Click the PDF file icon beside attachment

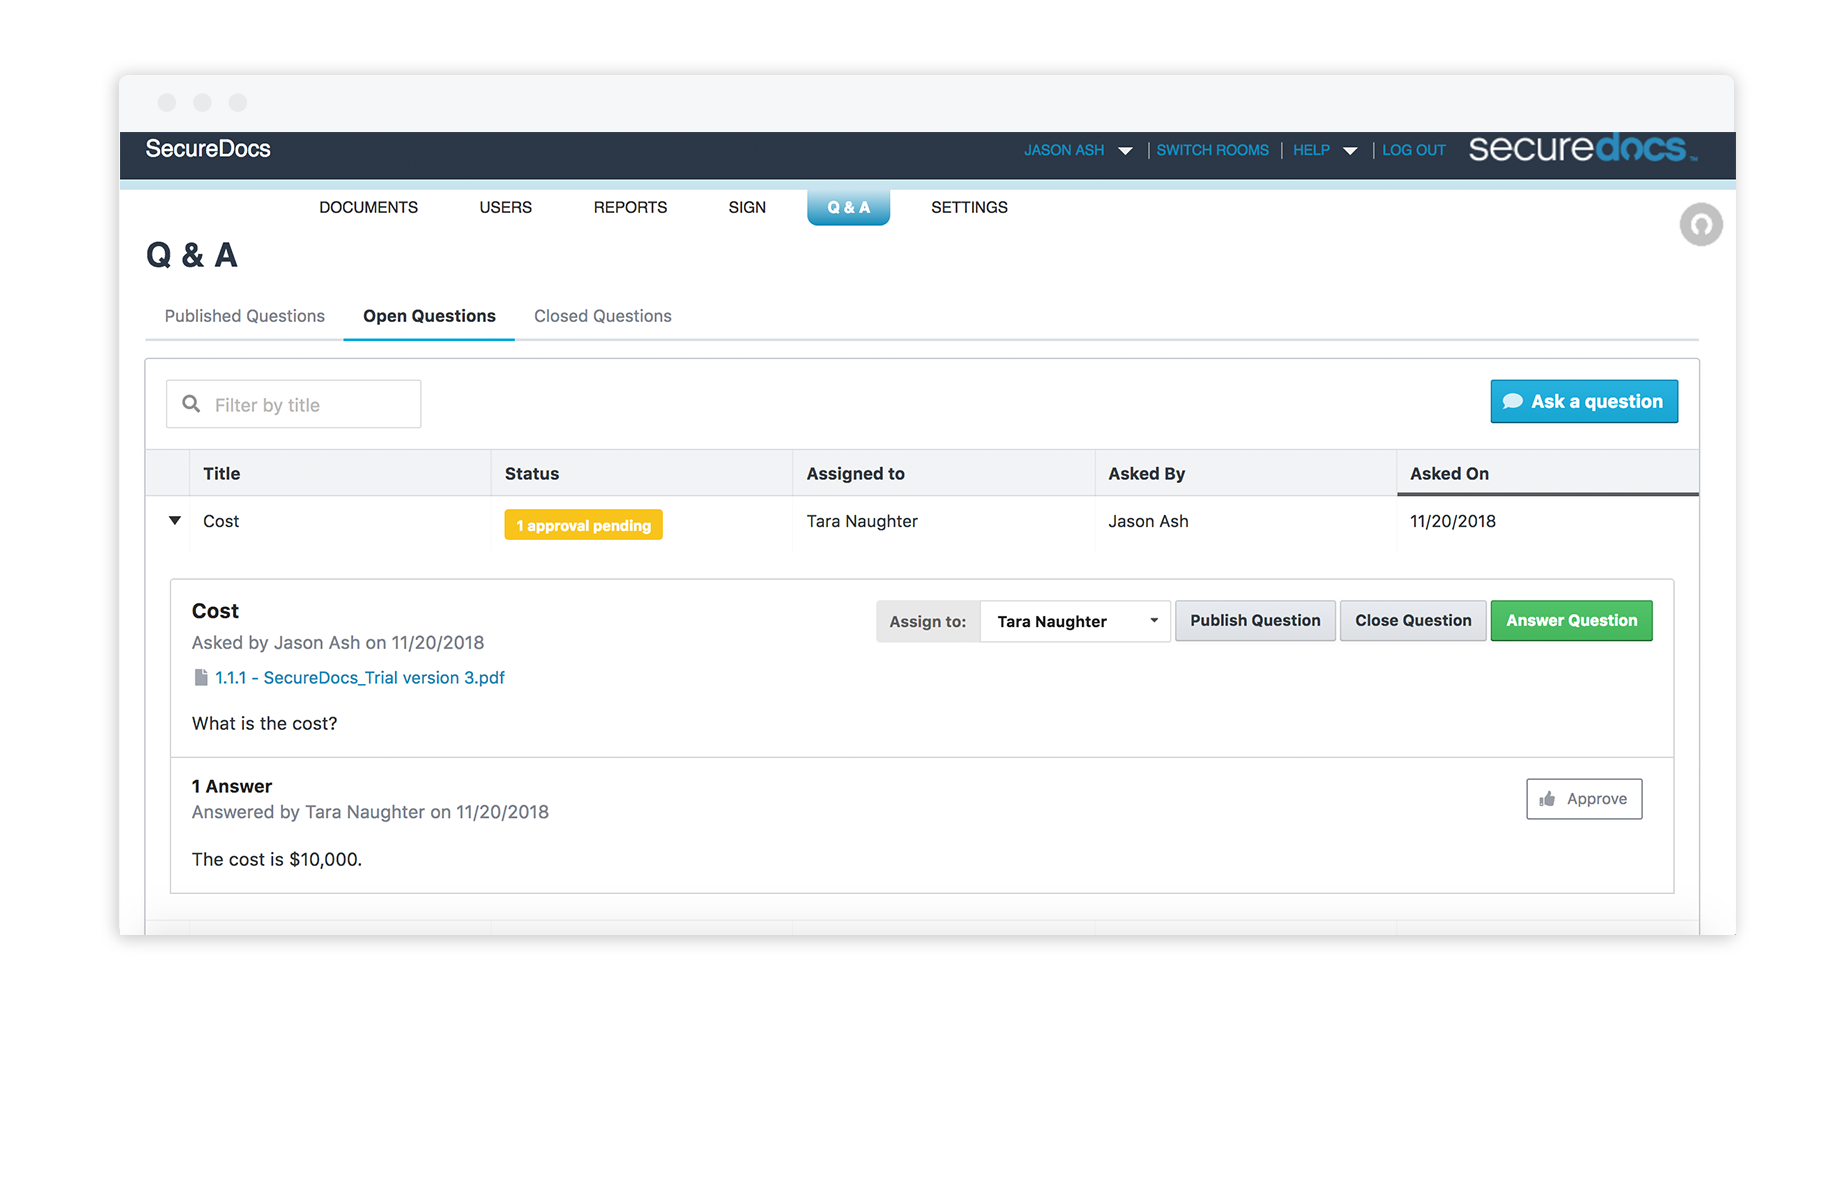tap(201, 678)
